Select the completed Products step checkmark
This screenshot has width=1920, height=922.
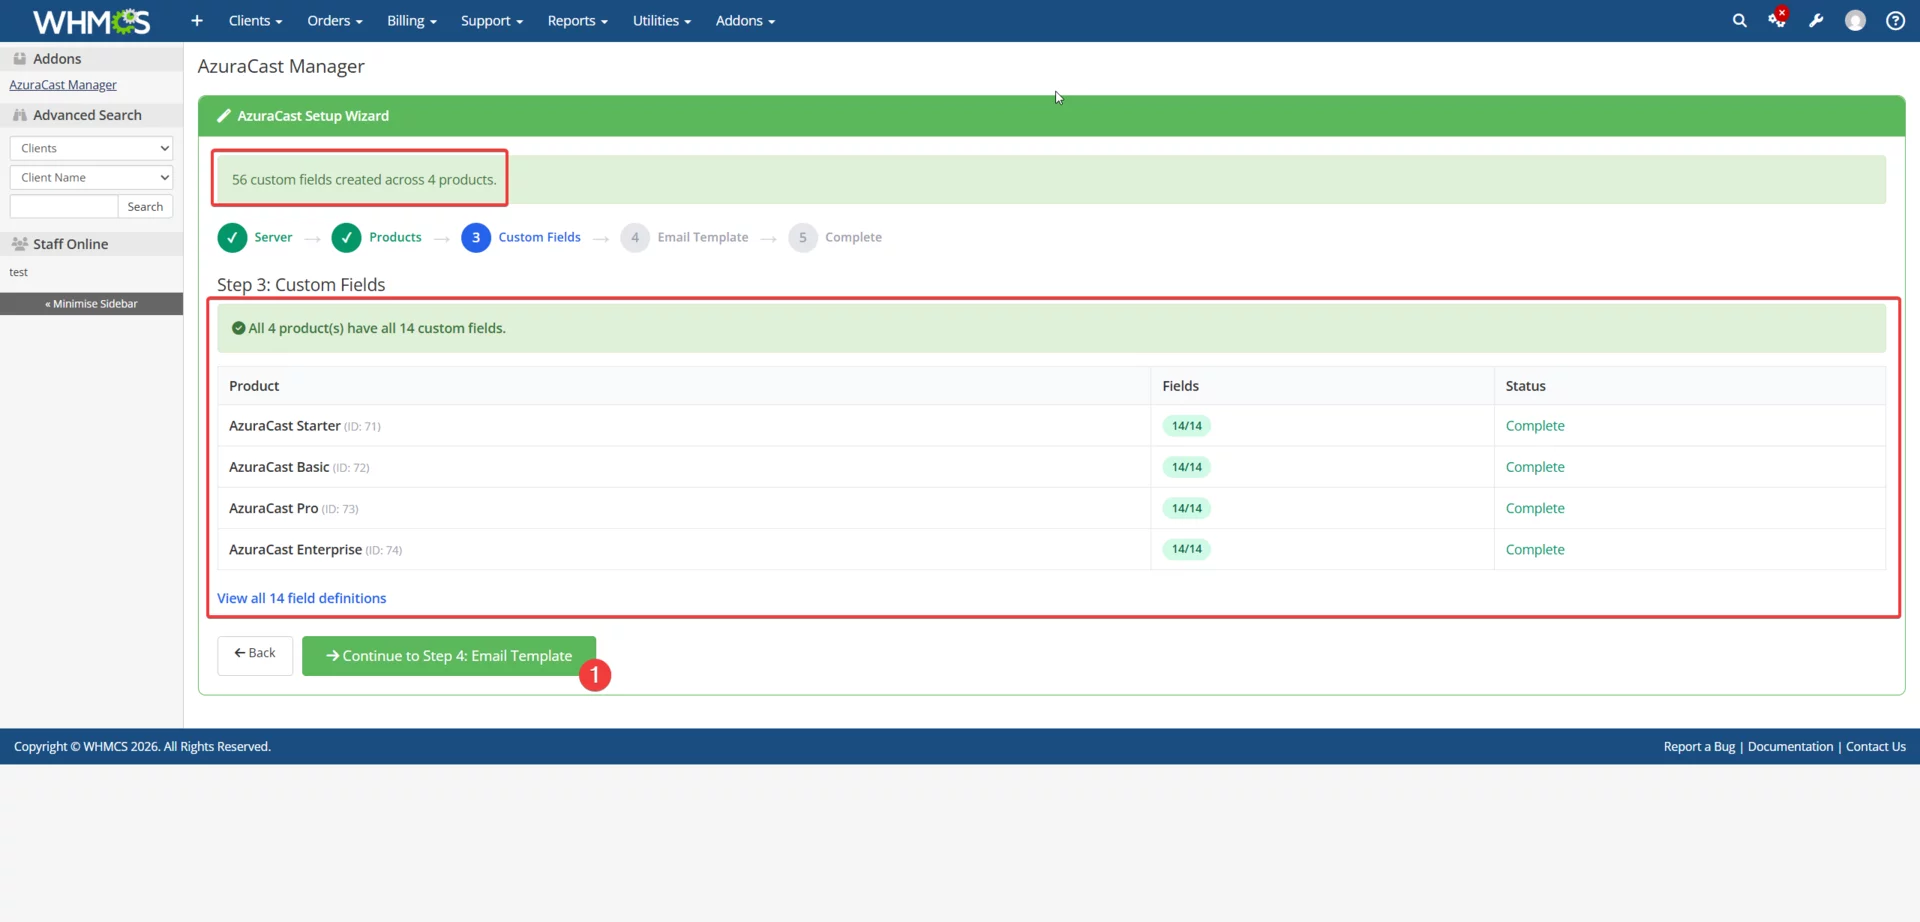click(x=346, y=237)
